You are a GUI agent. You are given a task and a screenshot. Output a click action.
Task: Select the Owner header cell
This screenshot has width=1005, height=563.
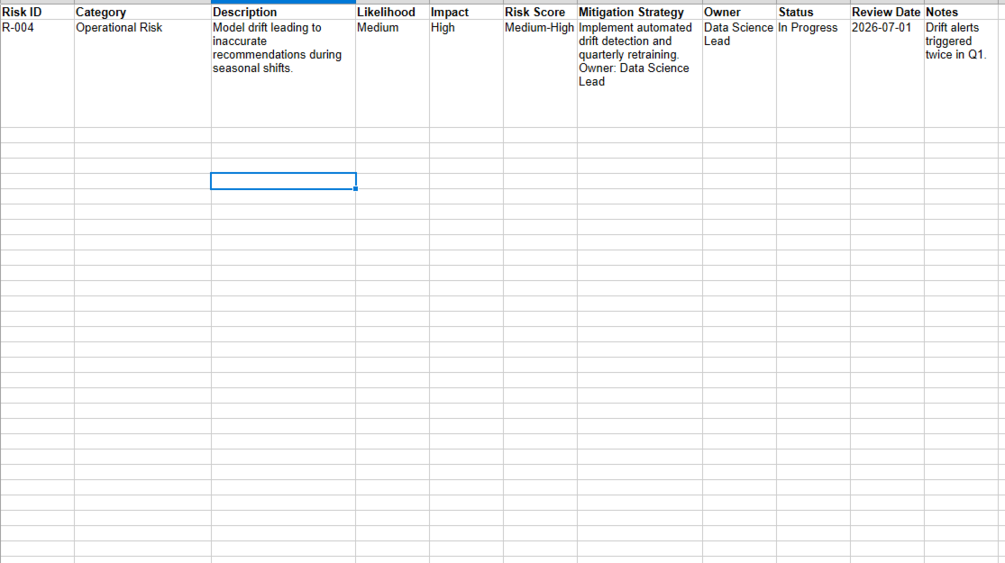point(739,12)
